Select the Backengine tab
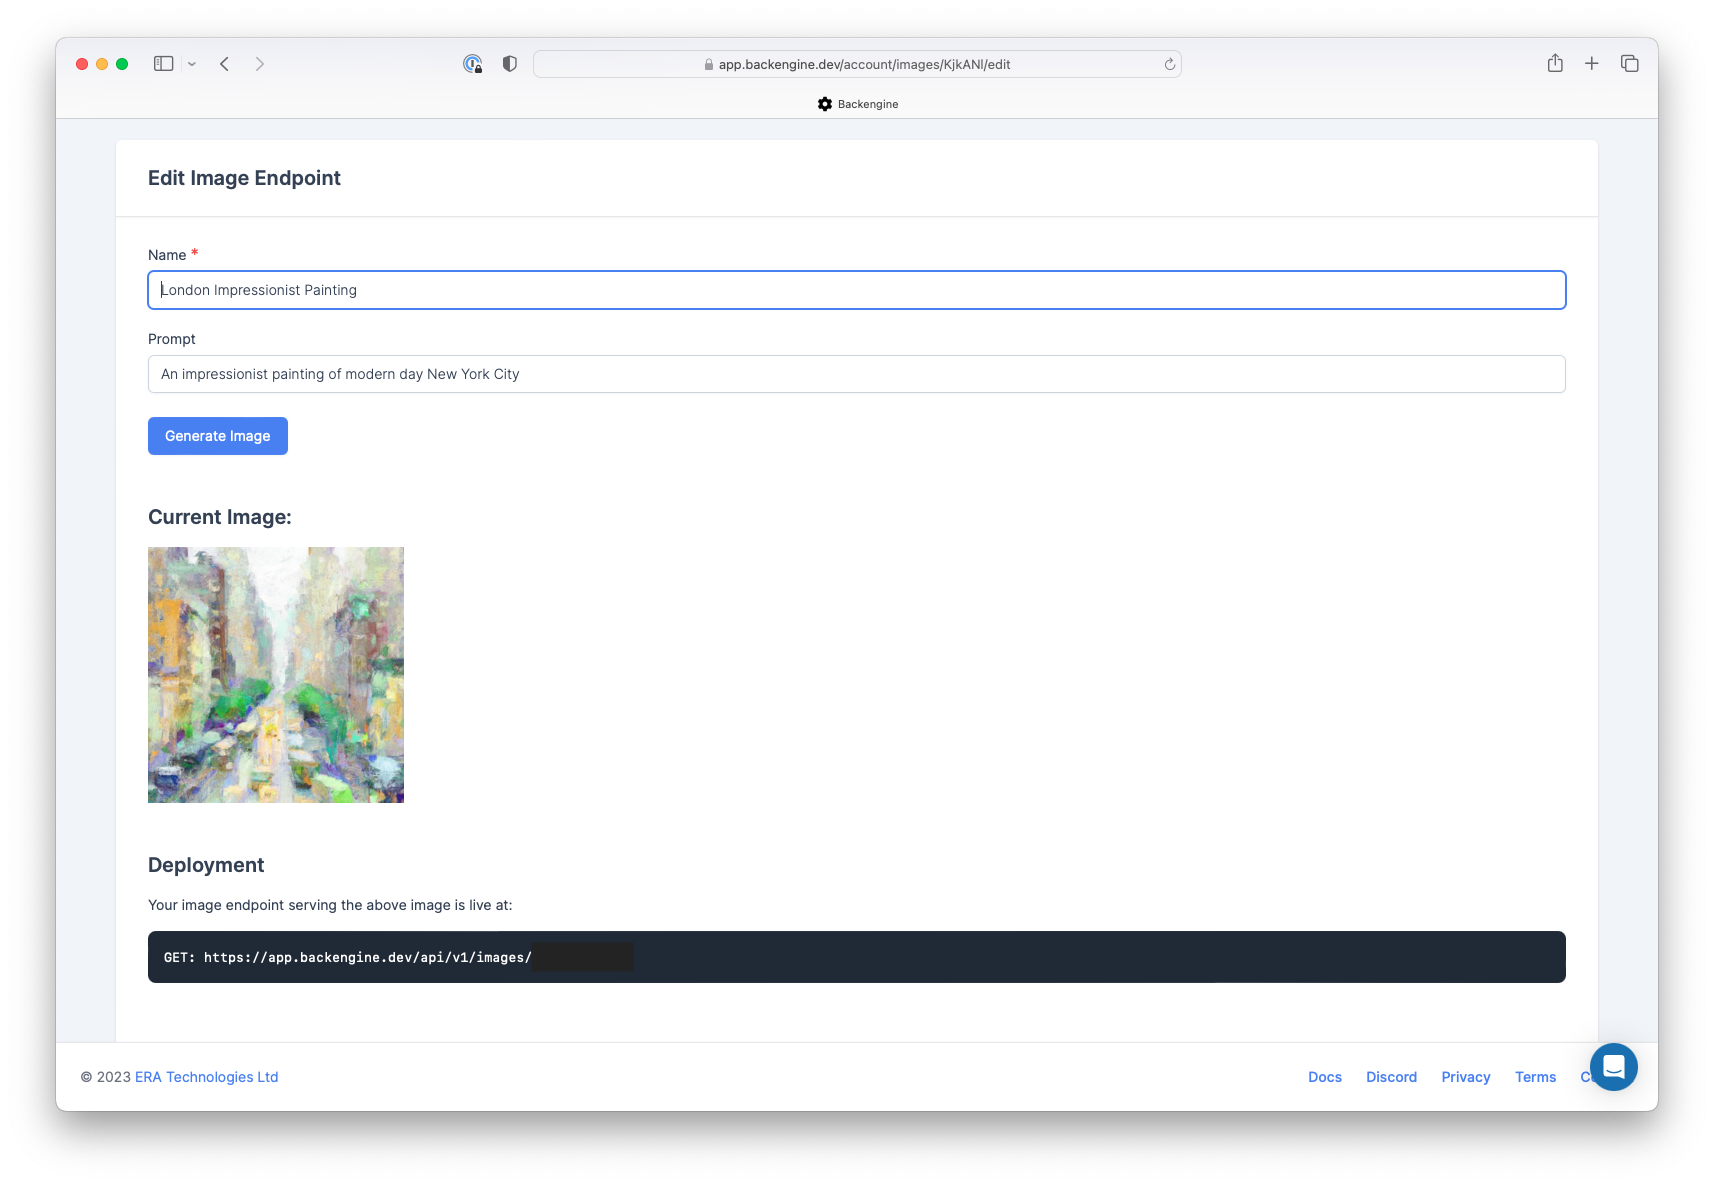The height and width of the screenshot is (1185, 1714). (857, 104)
